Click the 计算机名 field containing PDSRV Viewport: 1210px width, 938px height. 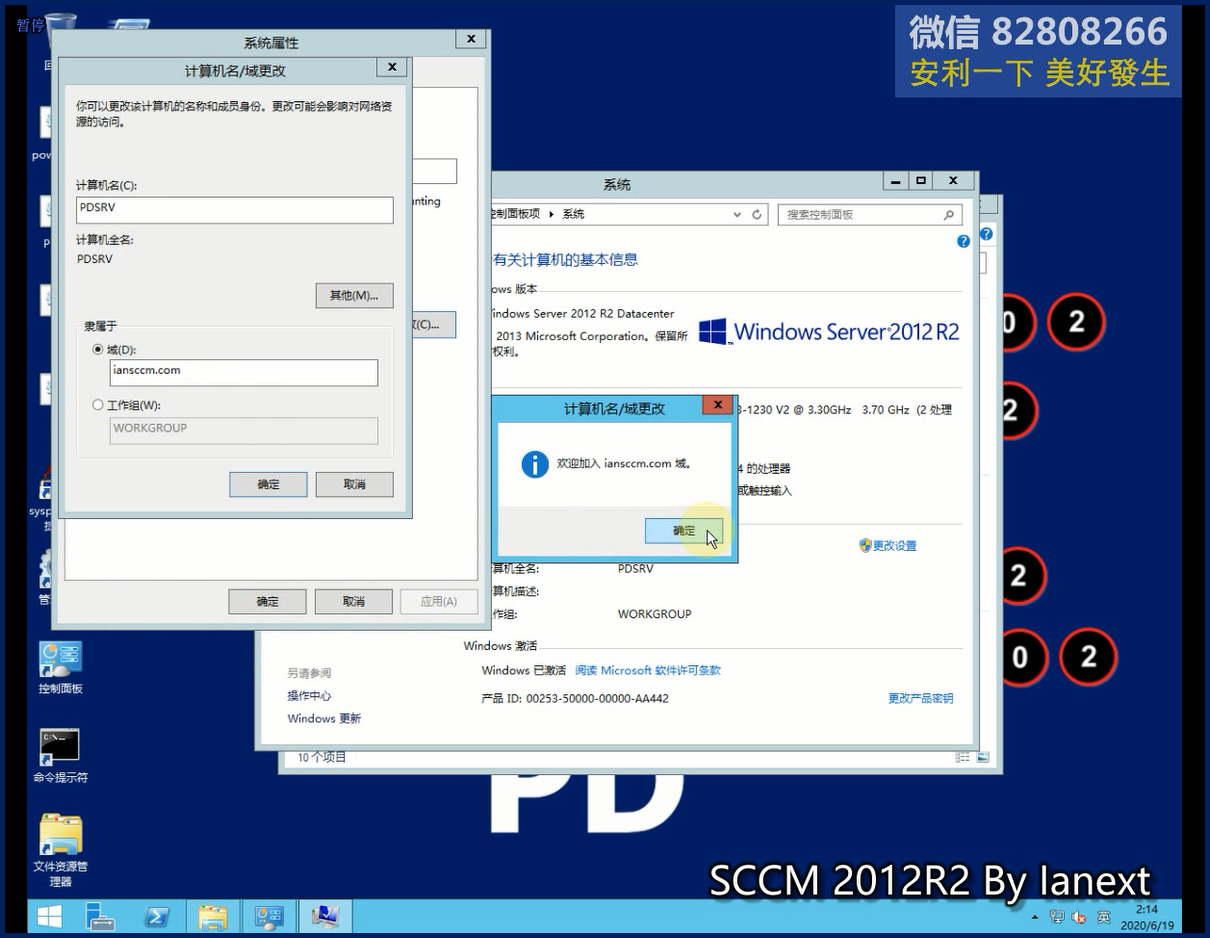235,210
